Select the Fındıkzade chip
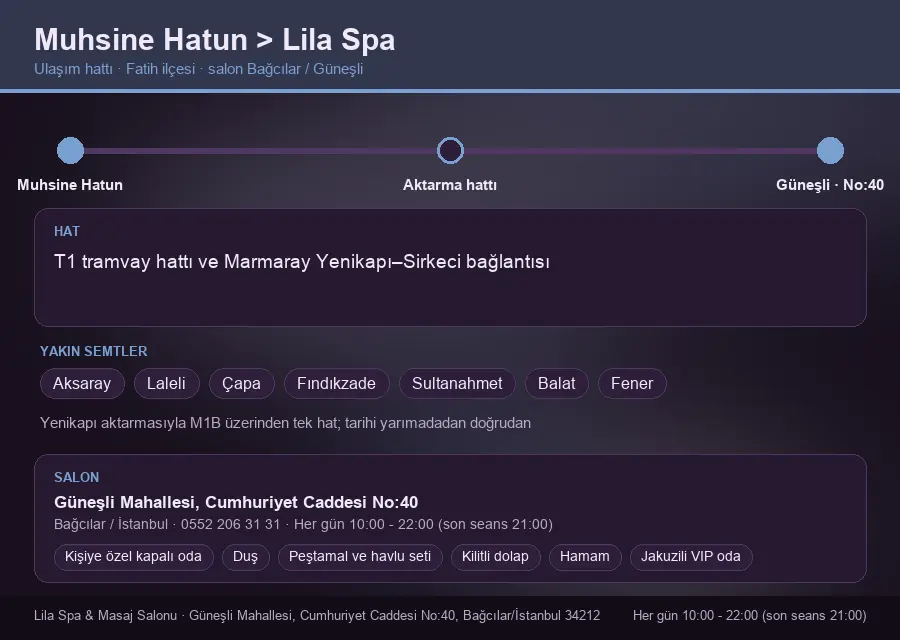 click(x=336, y=383)
